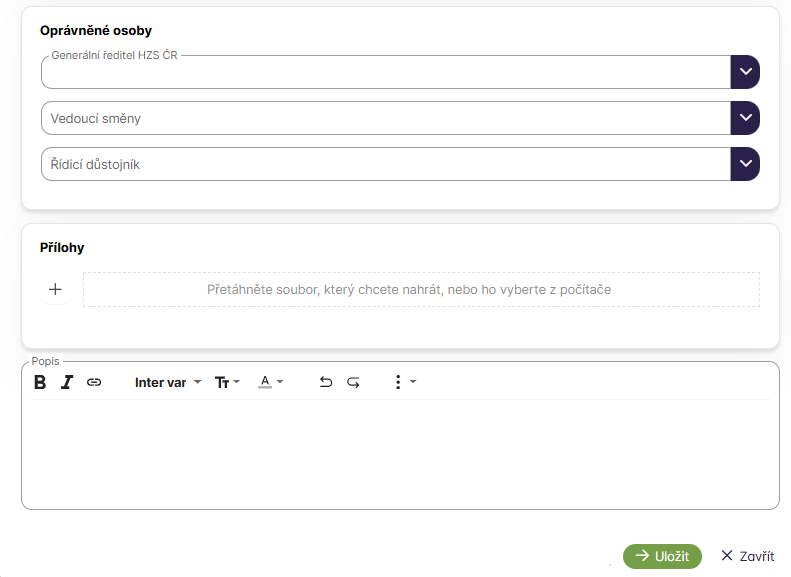
Task: Open the text size picker
Action: (227, 382)
